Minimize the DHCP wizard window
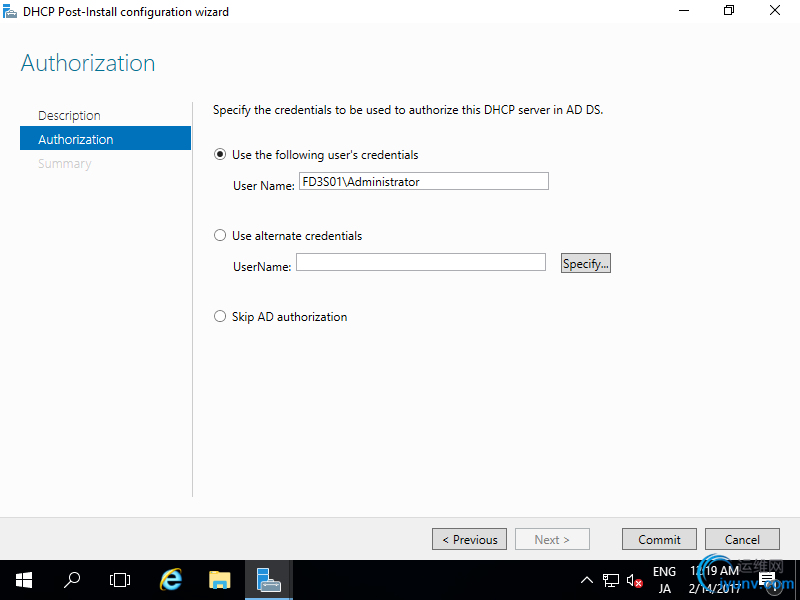Image resolution: width=800 pixels, height=600 pixels. coord(684,11)
